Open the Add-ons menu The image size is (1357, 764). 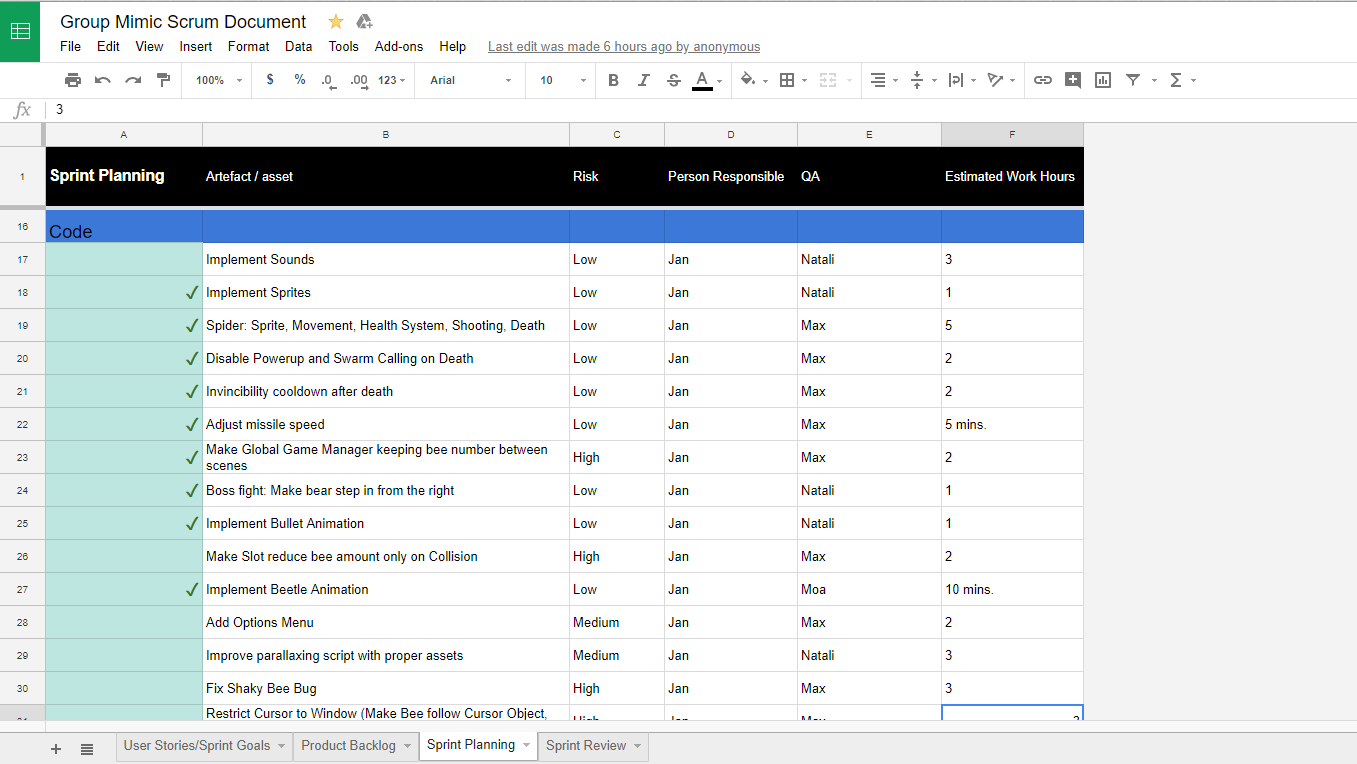coord(399,46)
